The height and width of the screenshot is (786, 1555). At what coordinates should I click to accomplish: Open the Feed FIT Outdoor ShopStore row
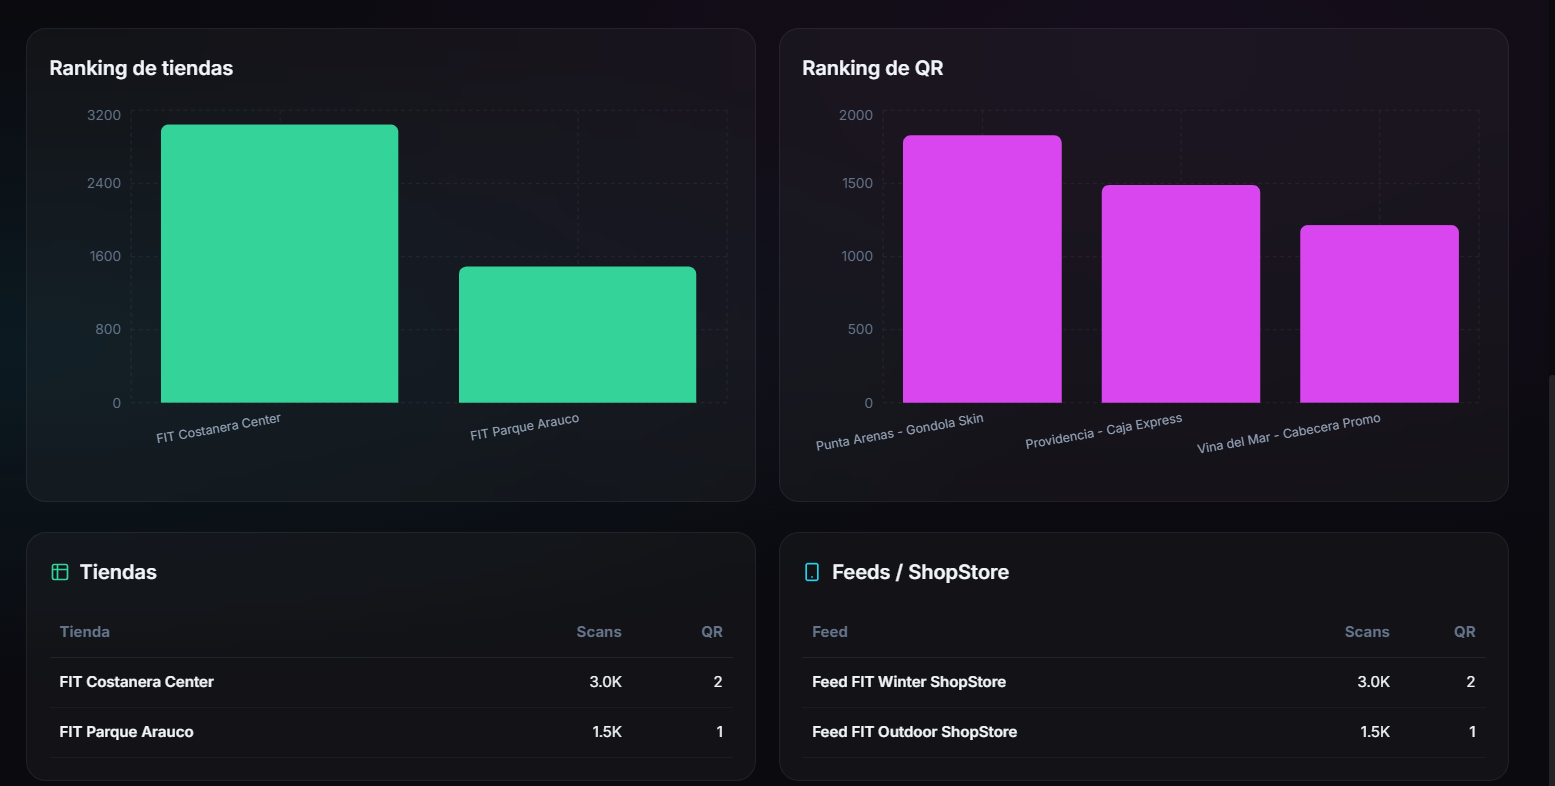(914, 732)
